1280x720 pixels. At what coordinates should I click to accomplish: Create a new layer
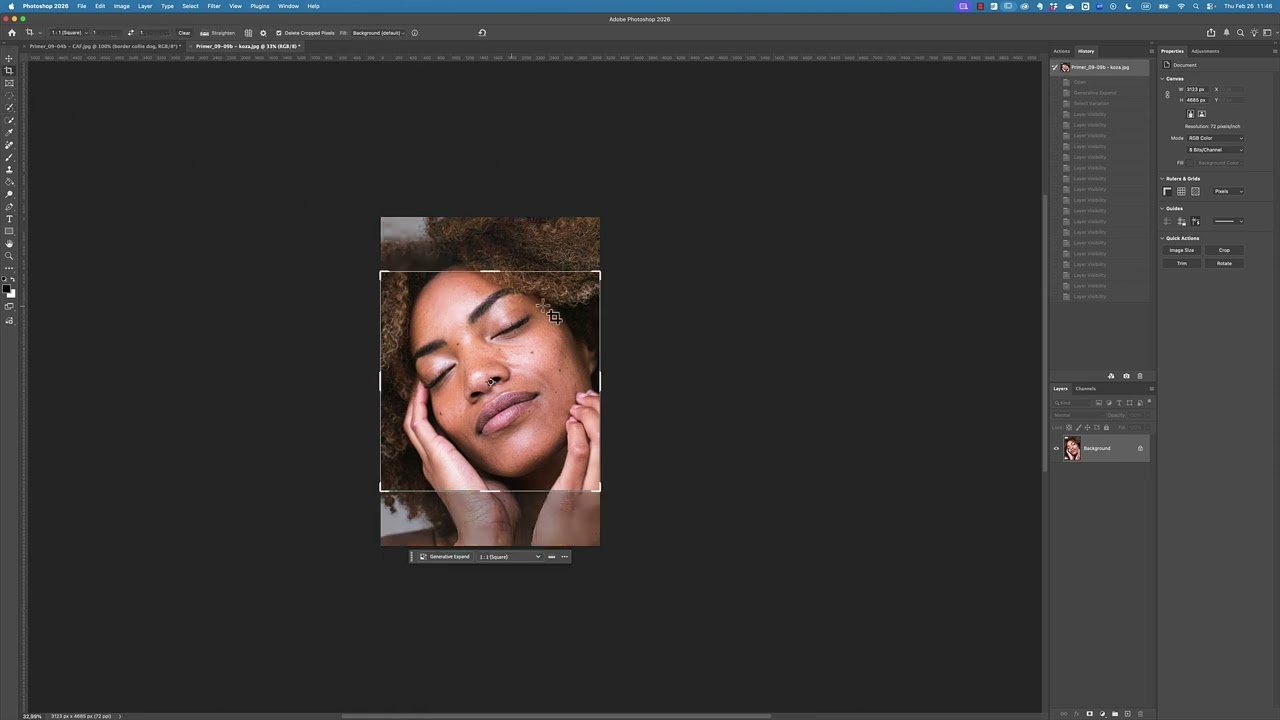[x=1128, y=714]
